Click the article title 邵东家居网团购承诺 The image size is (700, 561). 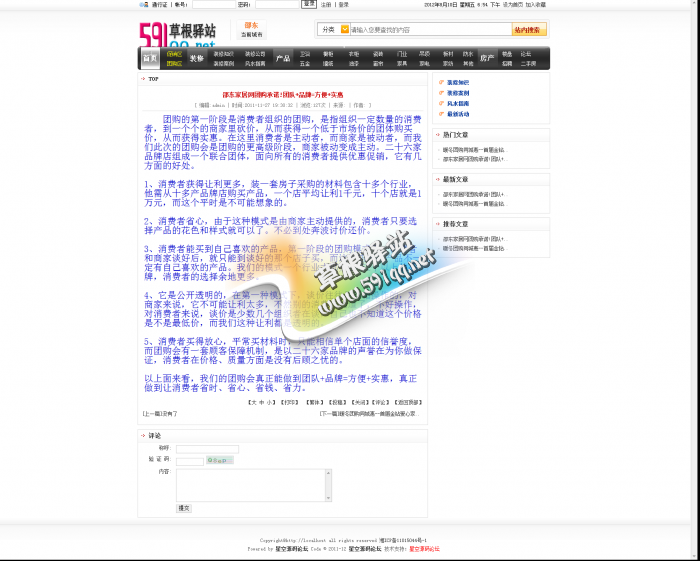pyautogui.click(x=283, y=95)
